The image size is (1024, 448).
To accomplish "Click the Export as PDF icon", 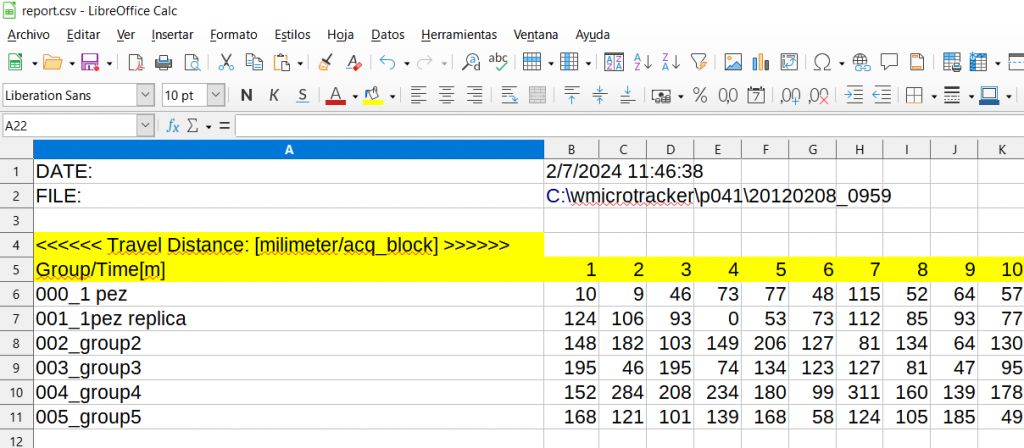I will point(135,63).
